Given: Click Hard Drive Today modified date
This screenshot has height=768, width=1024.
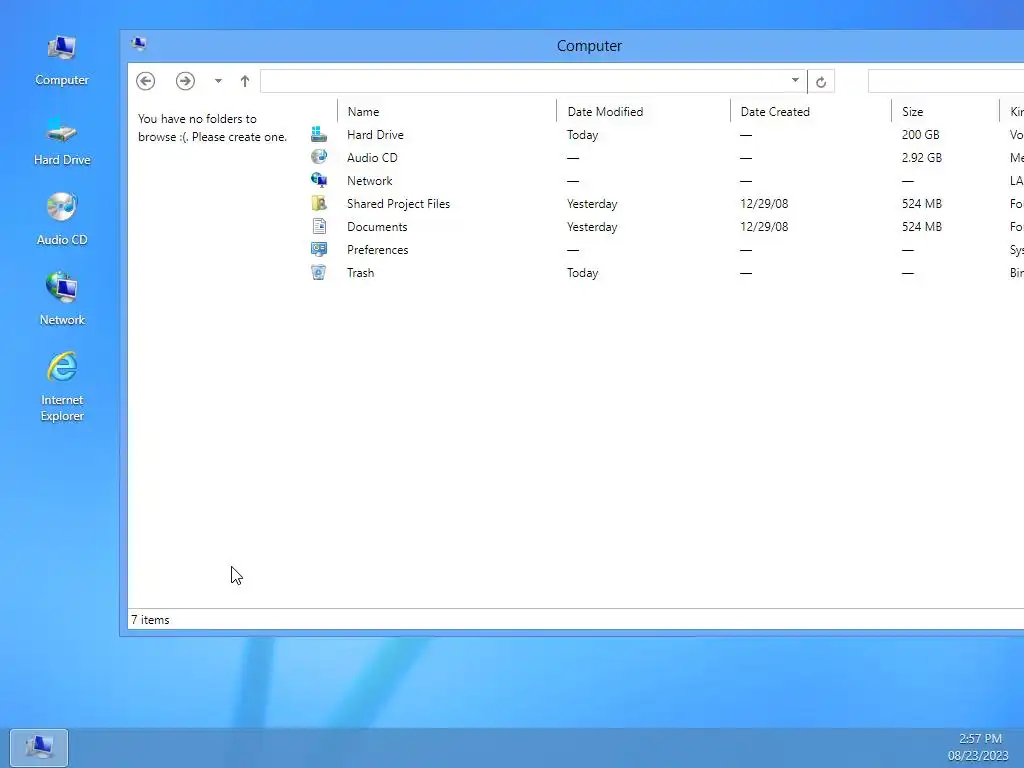Looking at the screenshot, I should click(583, 135).
